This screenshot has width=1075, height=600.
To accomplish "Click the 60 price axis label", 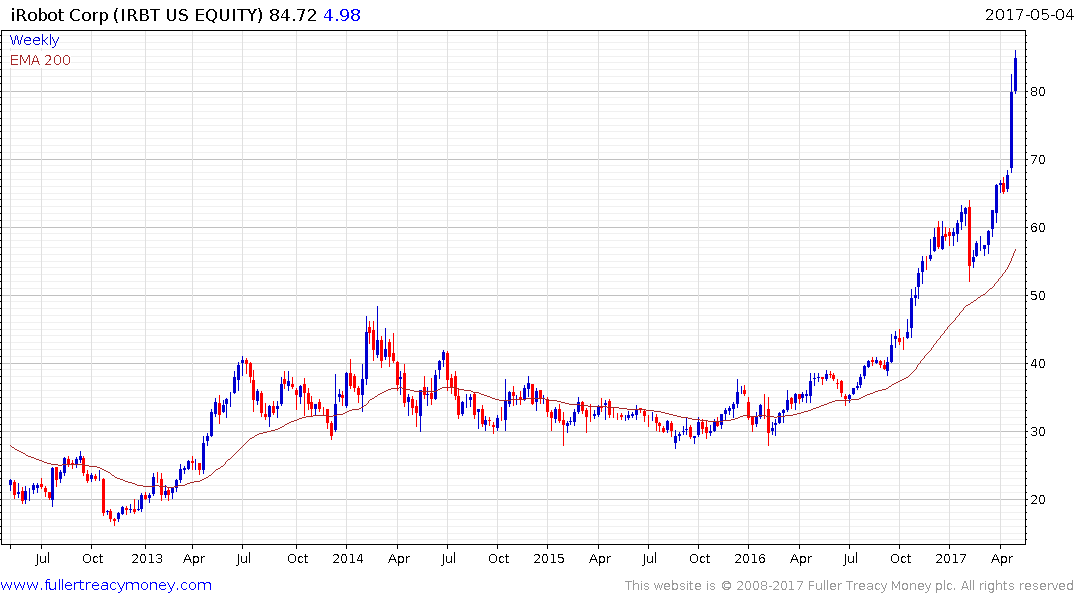I will click(x=1037, y=228).
